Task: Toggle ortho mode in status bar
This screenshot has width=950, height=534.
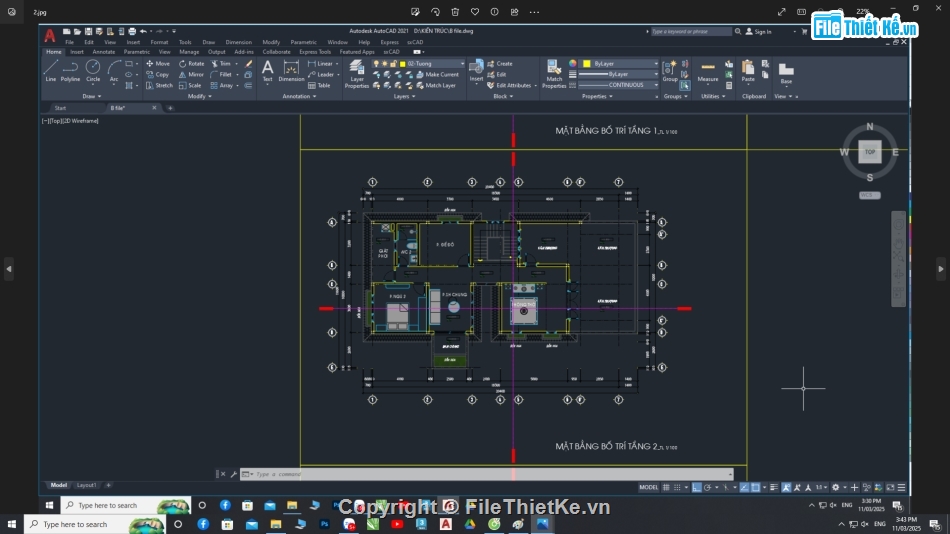Action: tap(697, 487)
